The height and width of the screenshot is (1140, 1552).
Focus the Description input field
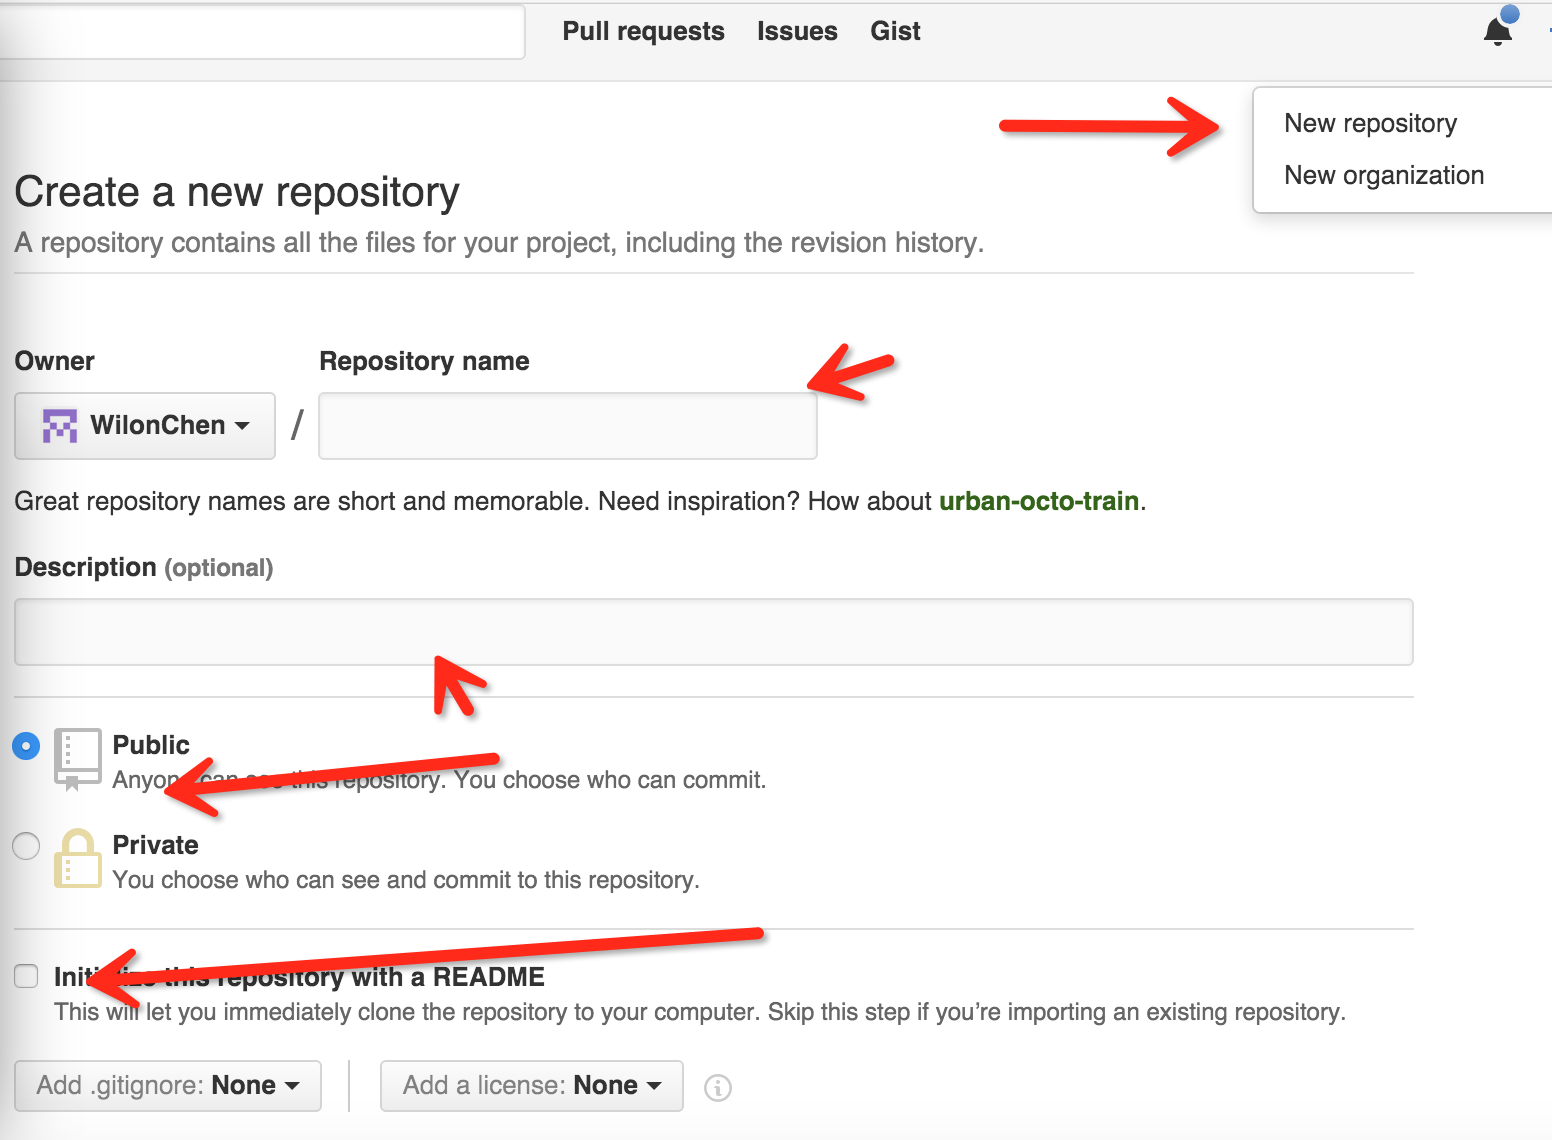point(714,632)
